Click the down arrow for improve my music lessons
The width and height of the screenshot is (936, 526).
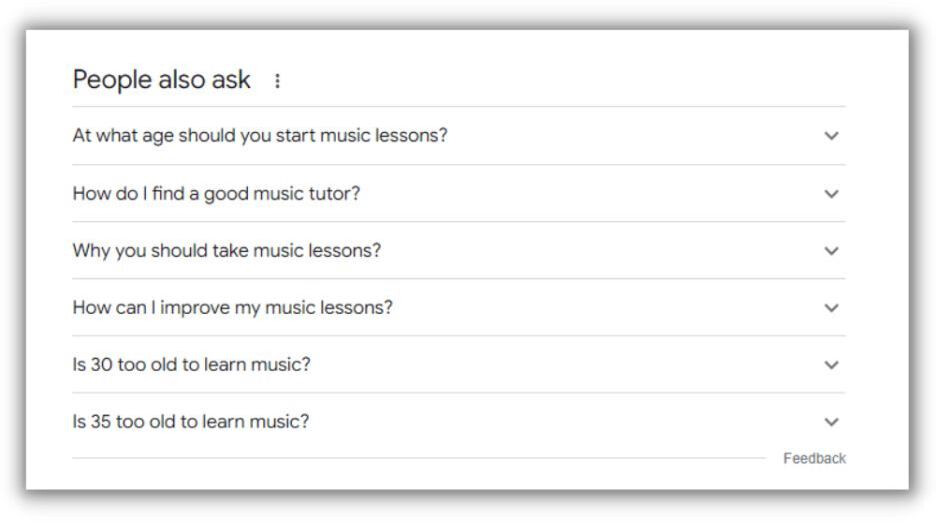[x=832, y=308]
